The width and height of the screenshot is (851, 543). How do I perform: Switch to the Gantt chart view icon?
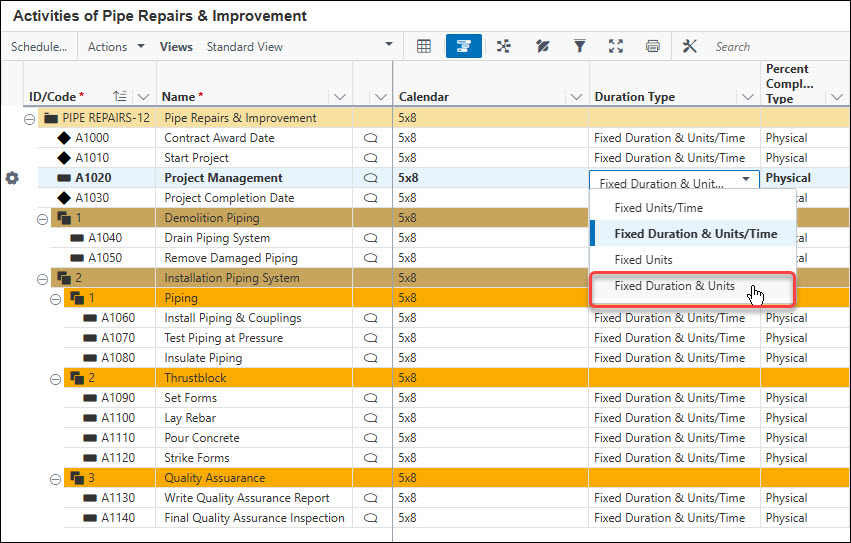click(464, 46)
